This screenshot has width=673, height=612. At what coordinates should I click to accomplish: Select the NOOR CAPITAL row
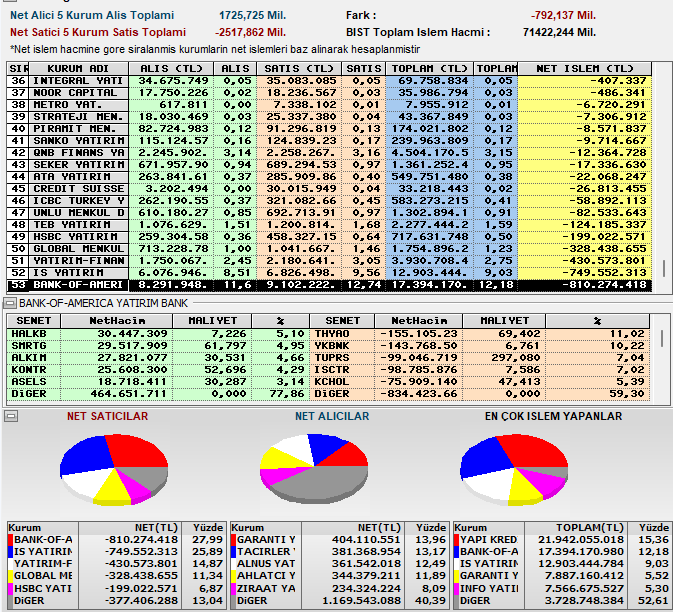click(x=329, y=93)
